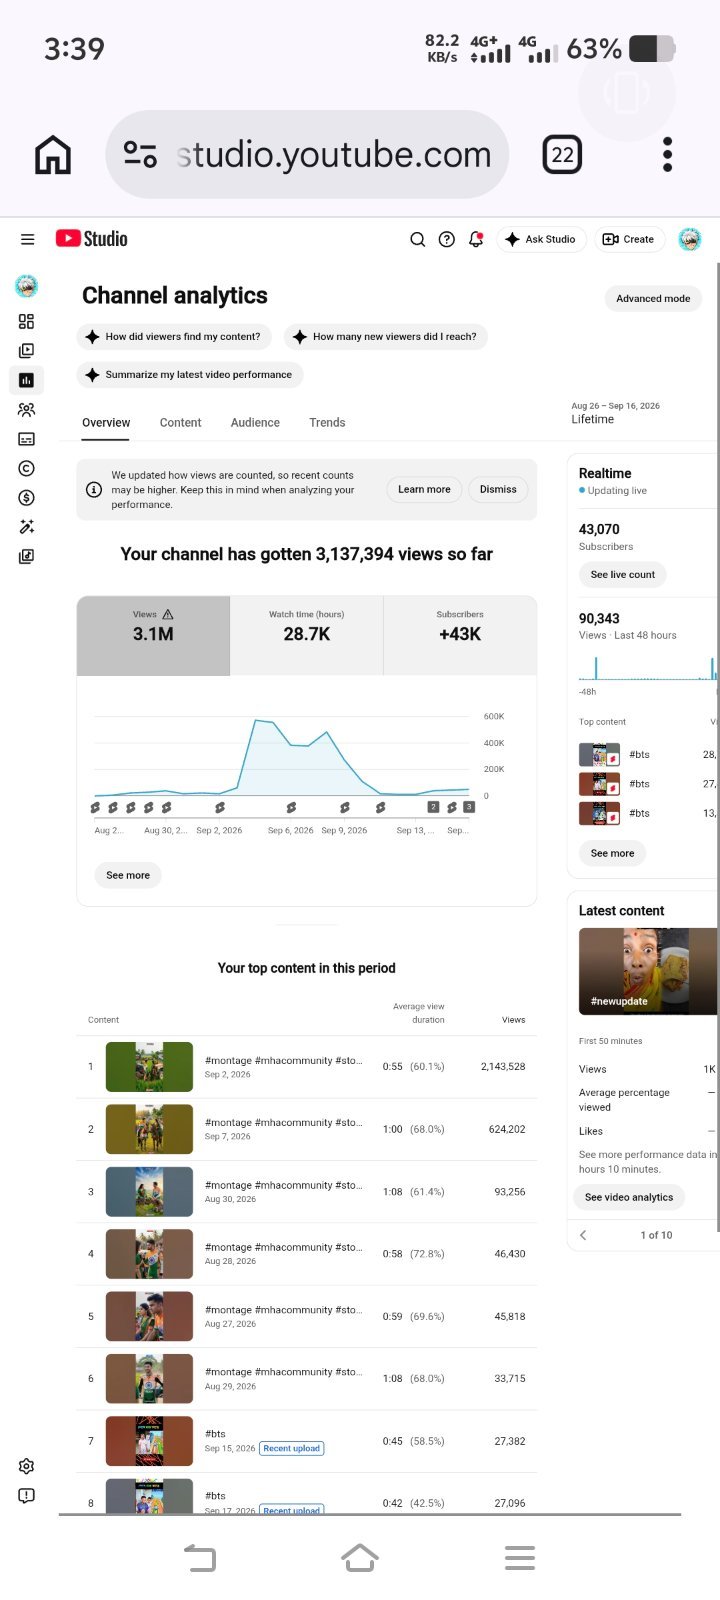Open Content section in the sidebar
This screenshot has width=720, height=1600.
[27, 351]
